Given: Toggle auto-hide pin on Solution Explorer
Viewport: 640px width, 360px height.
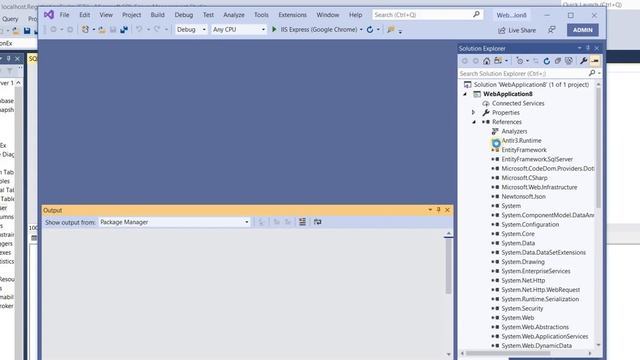Looking at the screenshot, I should click(588, 48).
